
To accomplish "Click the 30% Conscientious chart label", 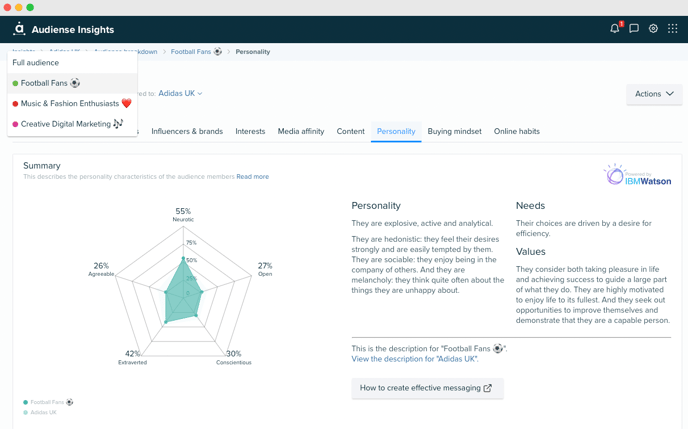I will (234, 357).
